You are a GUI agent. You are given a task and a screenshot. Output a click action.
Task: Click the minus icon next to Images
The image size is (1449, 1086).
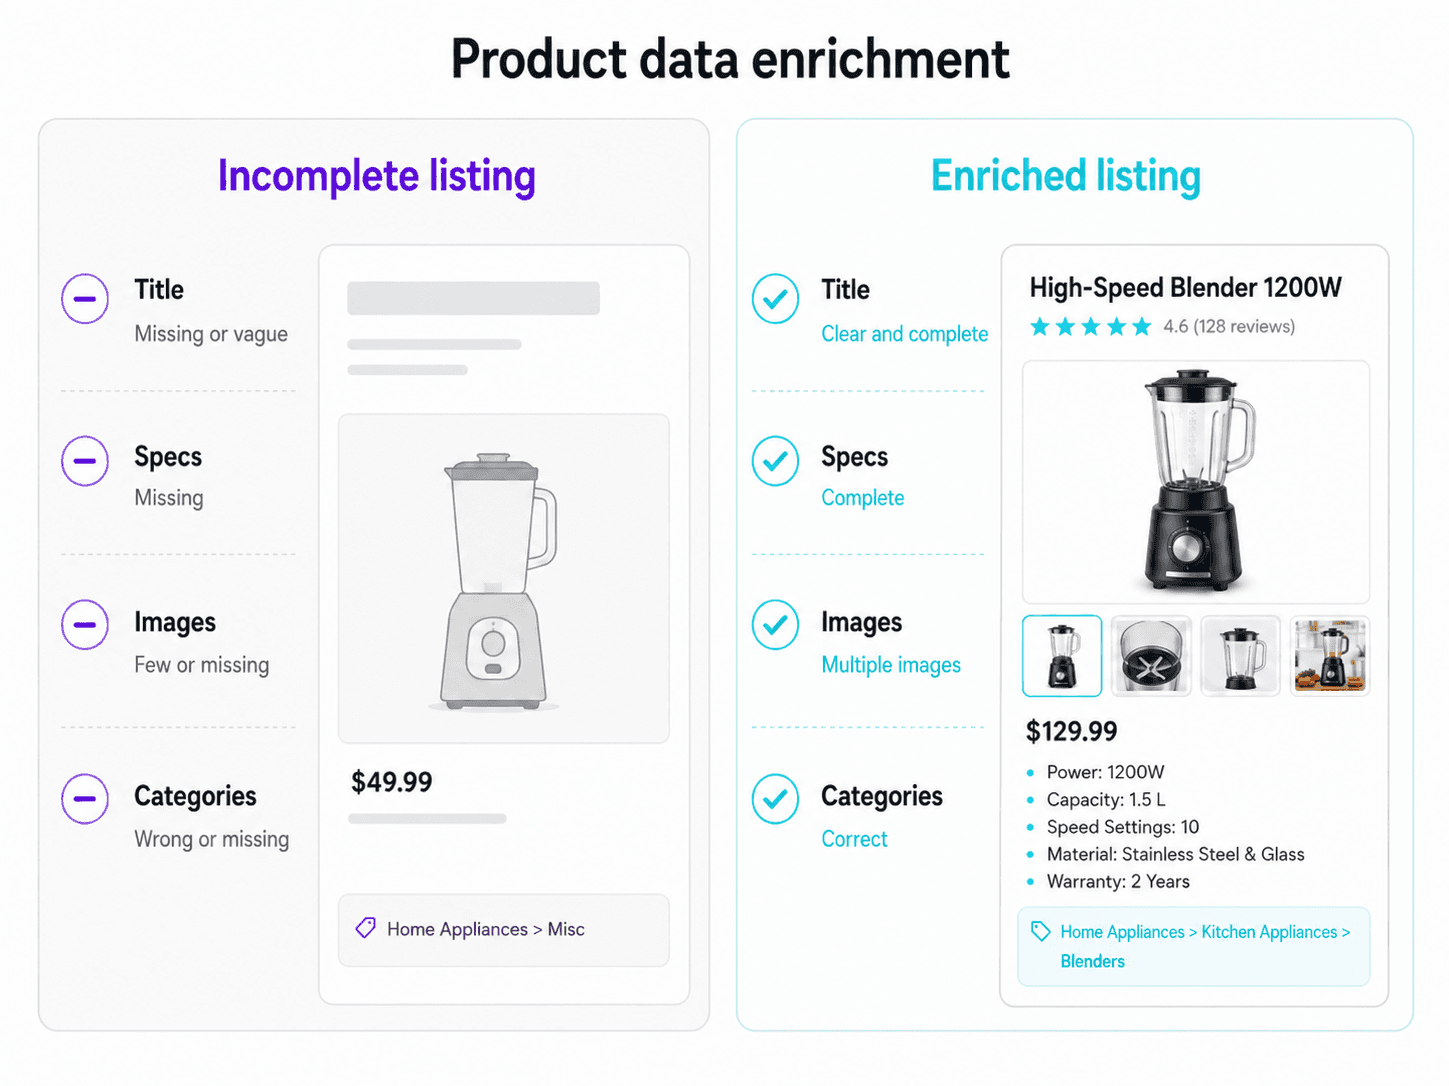coord(85,625)
